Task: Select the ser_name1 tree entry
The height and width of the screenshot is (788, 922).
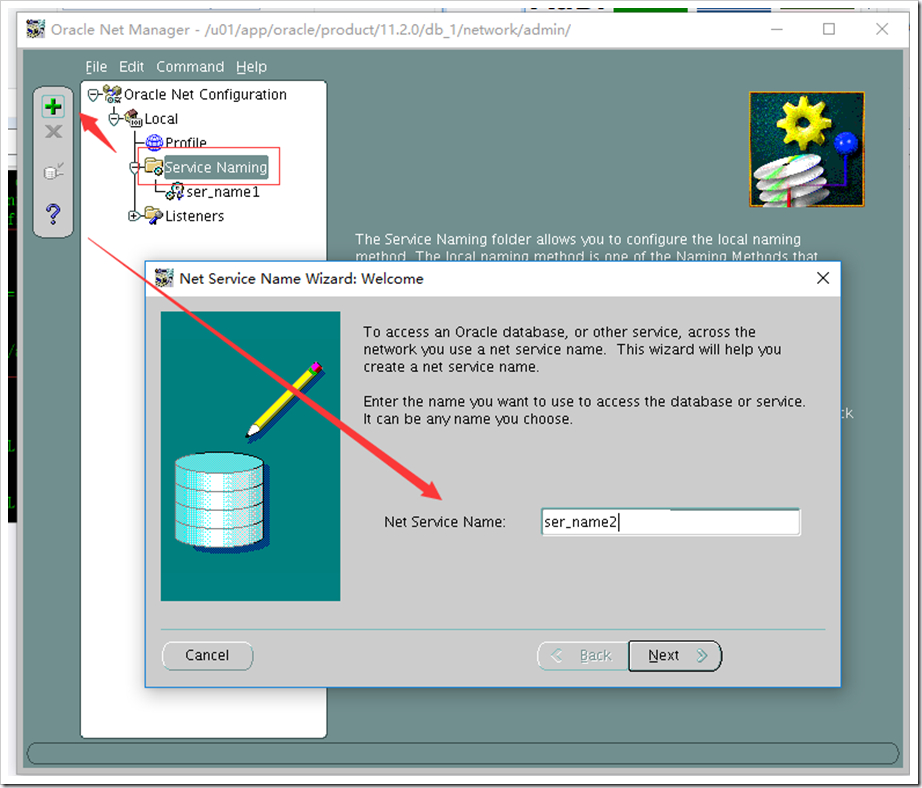Action: [223, 192]
